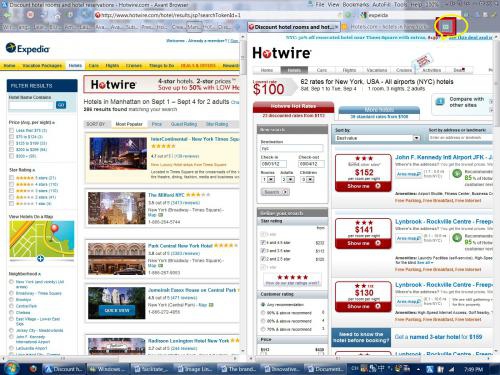The height and width of the screenshot is (375, 500).
Task: Click the Compare with other sites icon
Action: [x=440, y=102]
